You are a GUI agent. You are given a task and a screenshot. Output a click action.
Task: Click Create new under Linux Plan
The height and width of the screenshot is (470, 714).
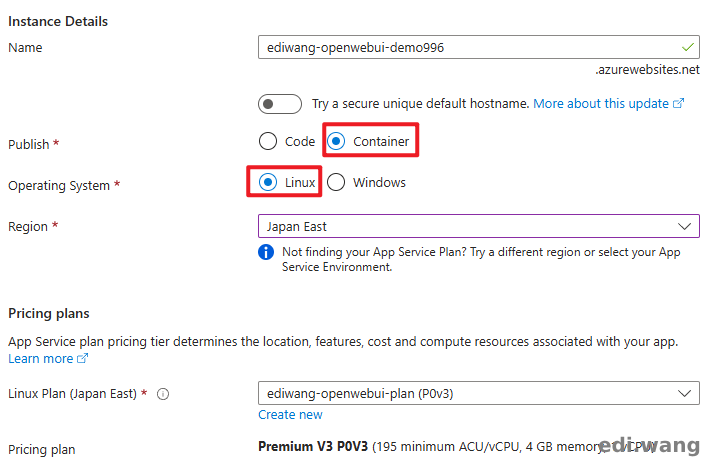tap(290, 415)
